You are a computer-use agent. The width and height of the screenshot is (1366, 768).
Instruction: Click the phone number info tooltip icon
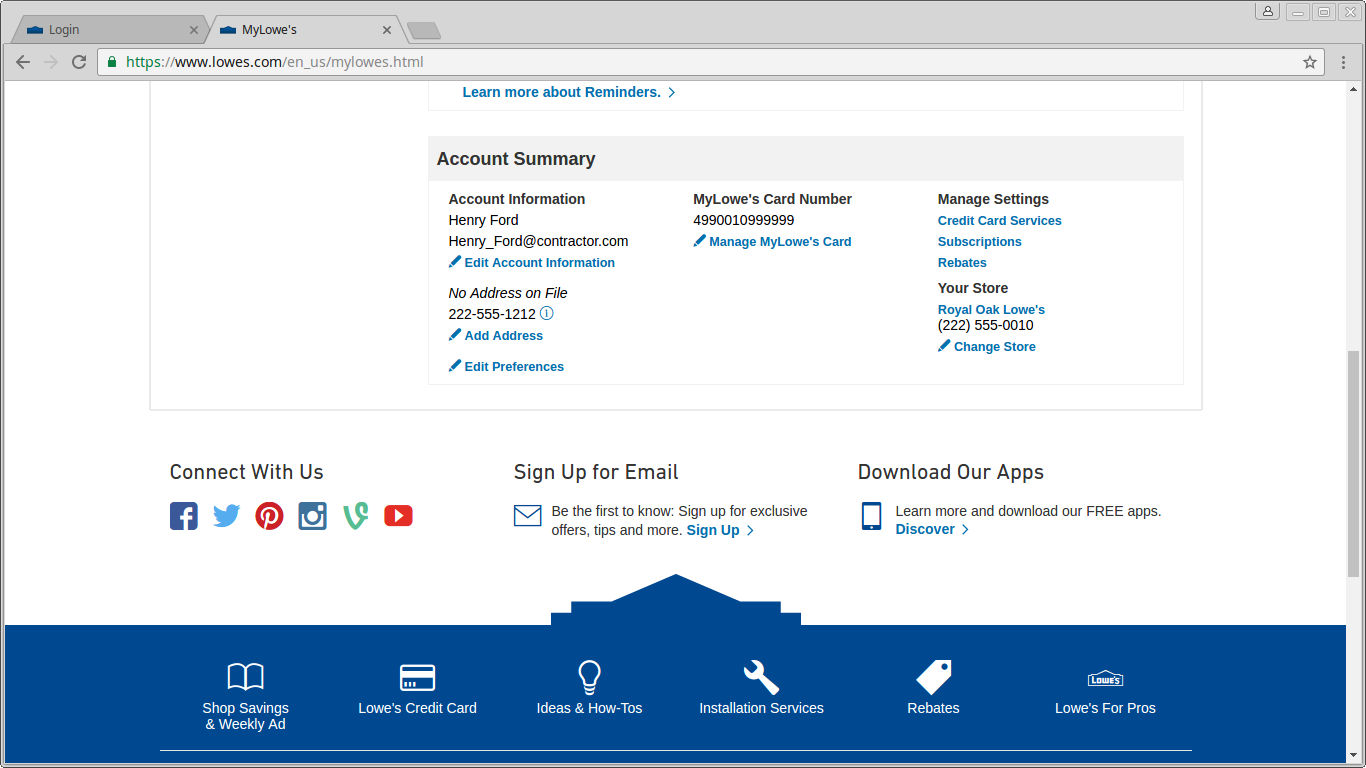[546, 313]
